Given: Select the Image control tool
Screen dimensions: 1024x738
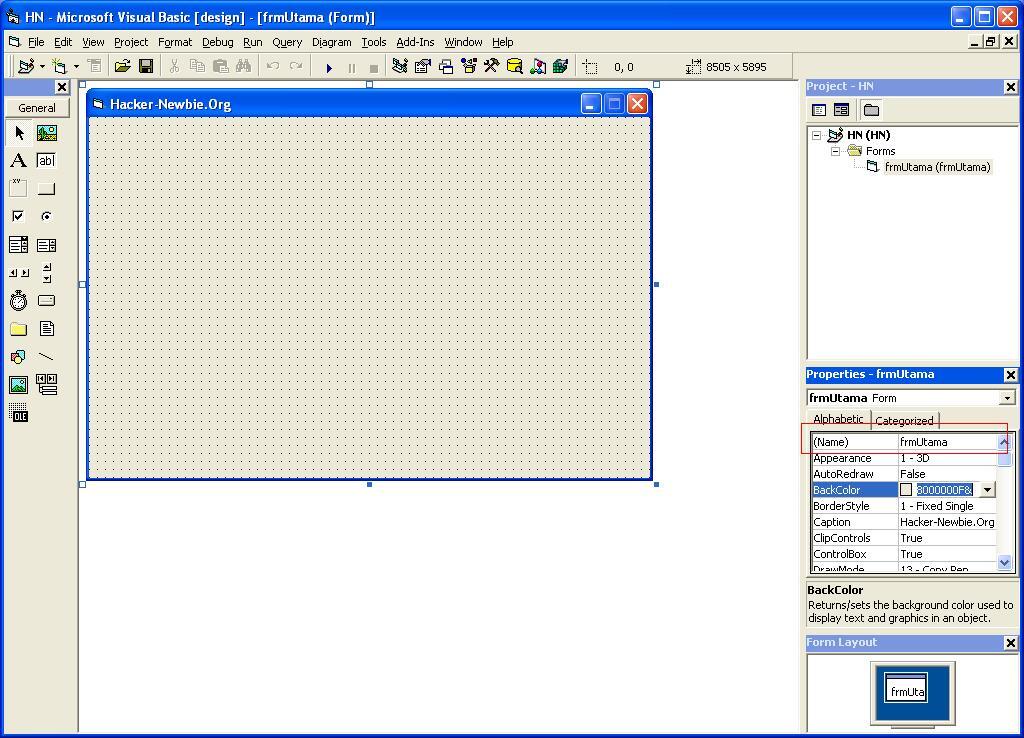Looking at the screenshot, I should pos(18,384).
